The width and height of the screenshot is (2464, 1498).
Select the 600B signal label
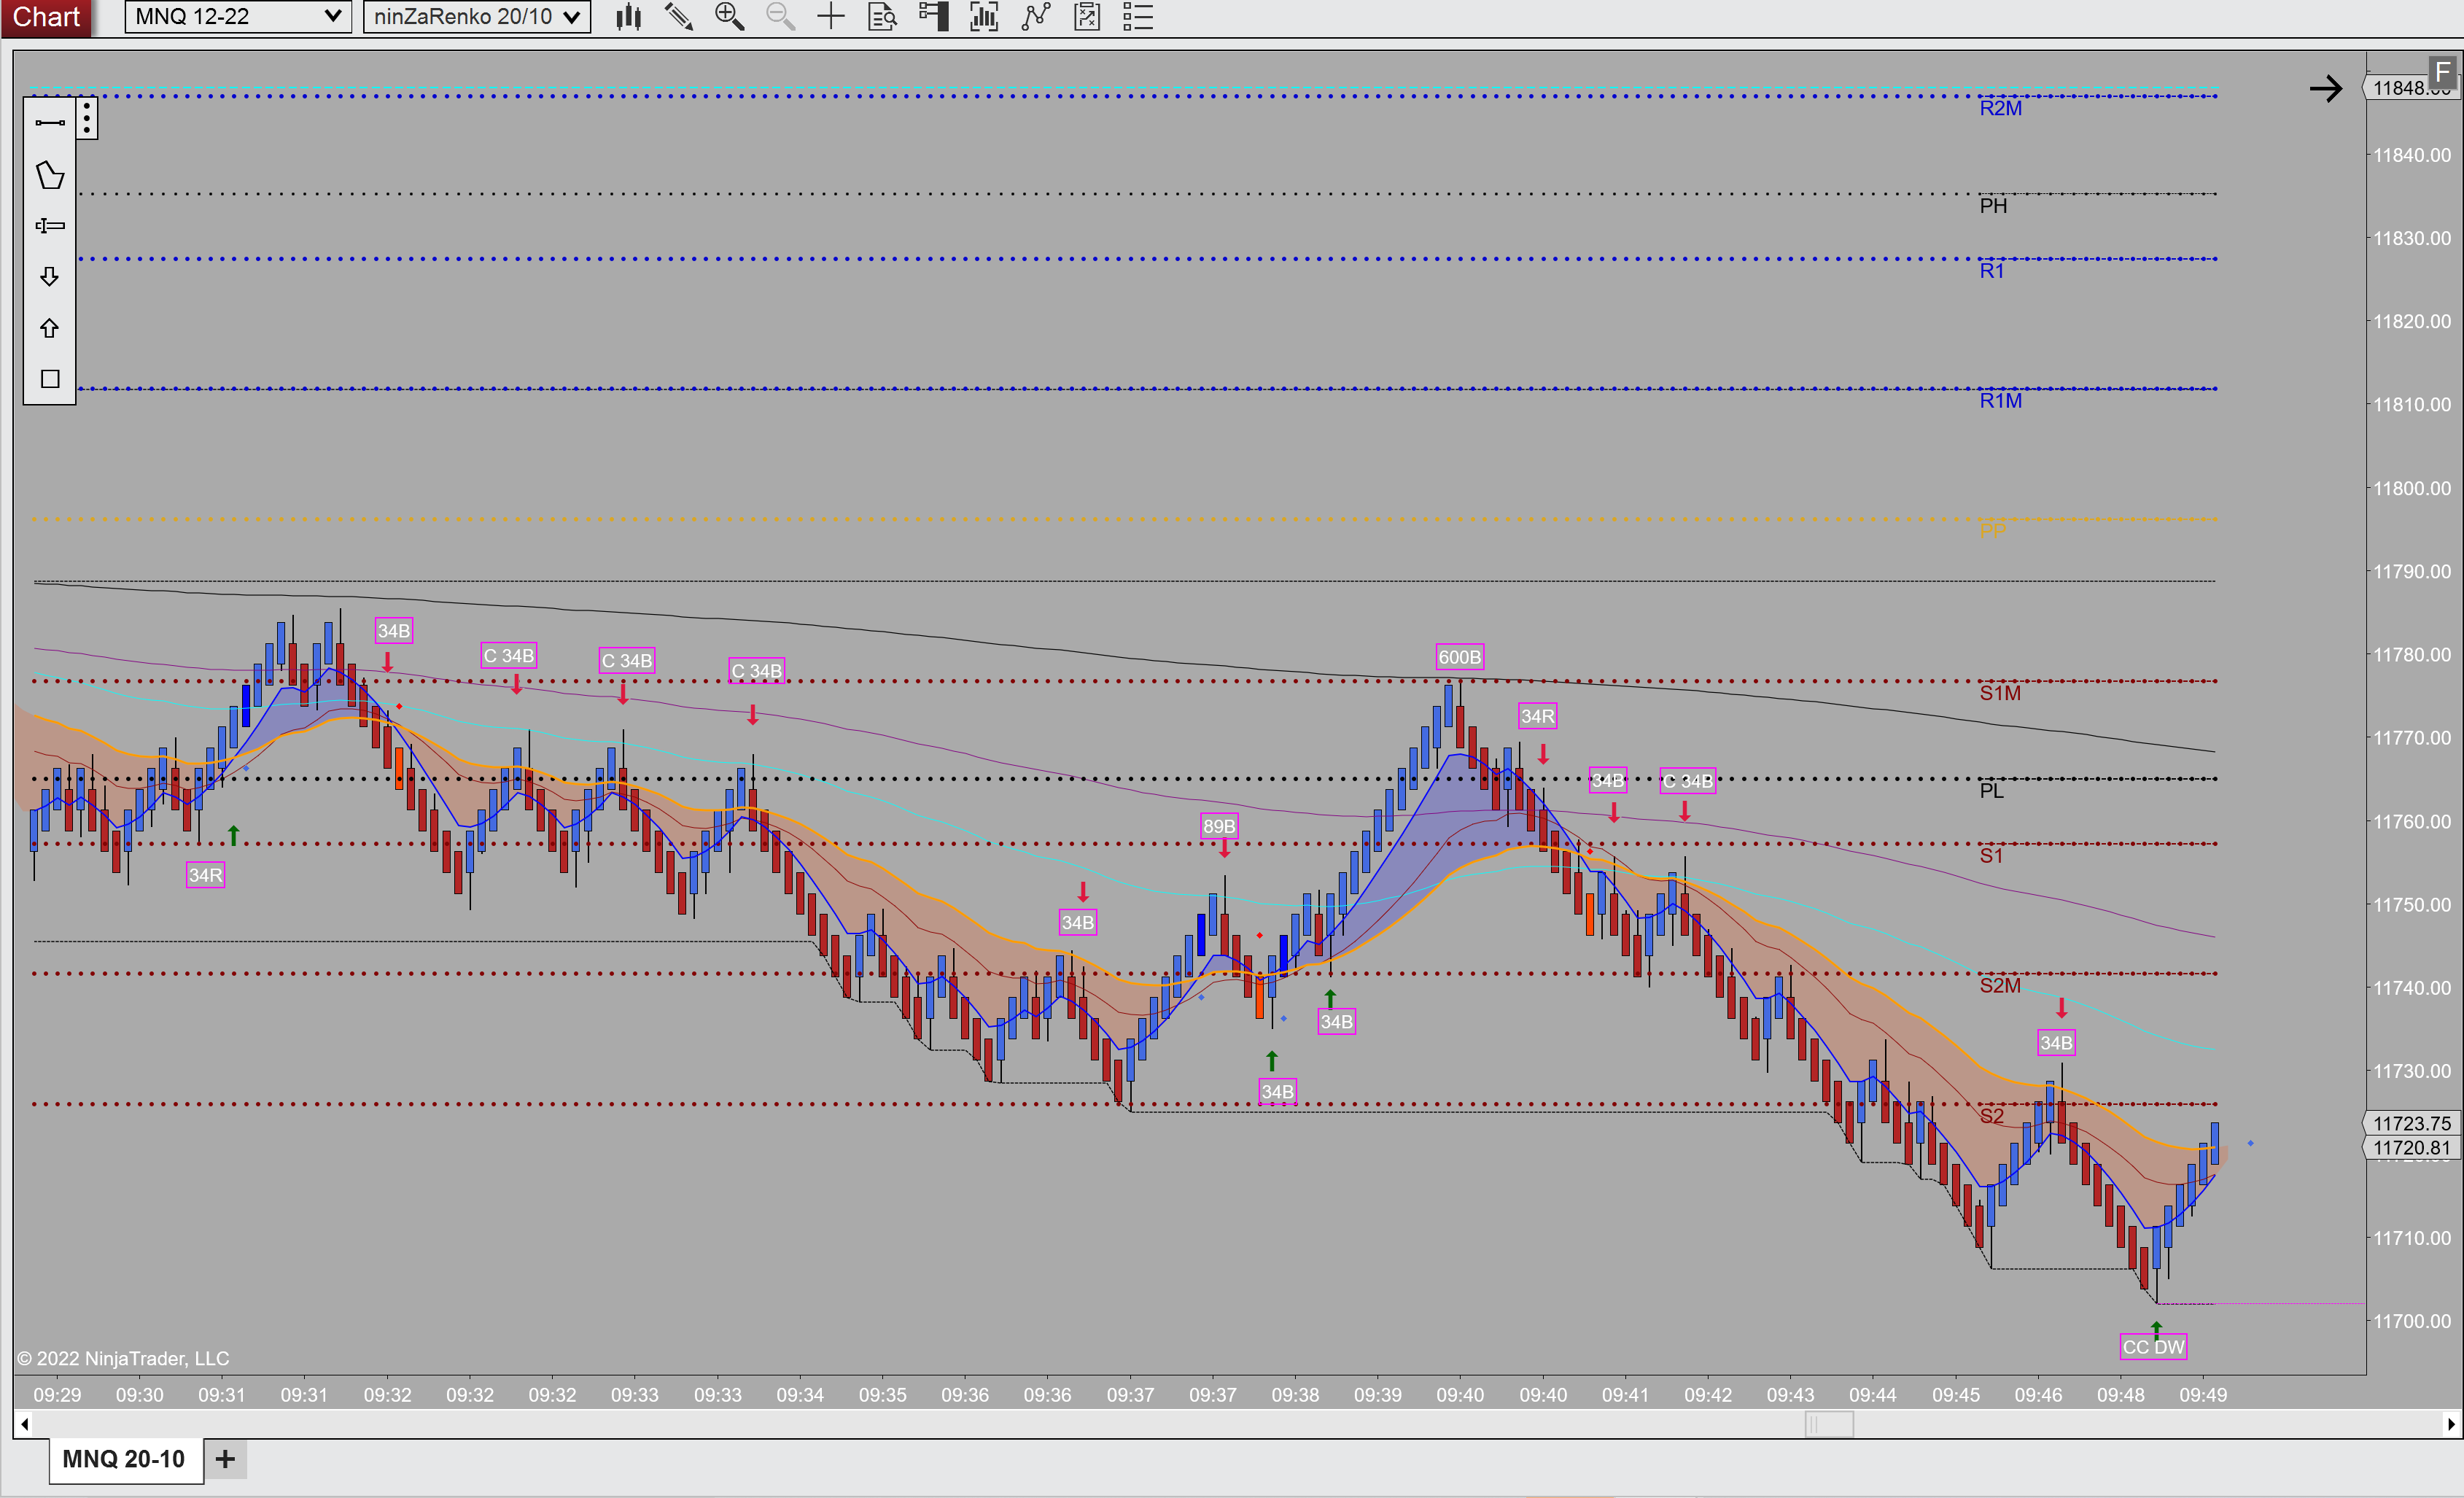(1459, 657)
